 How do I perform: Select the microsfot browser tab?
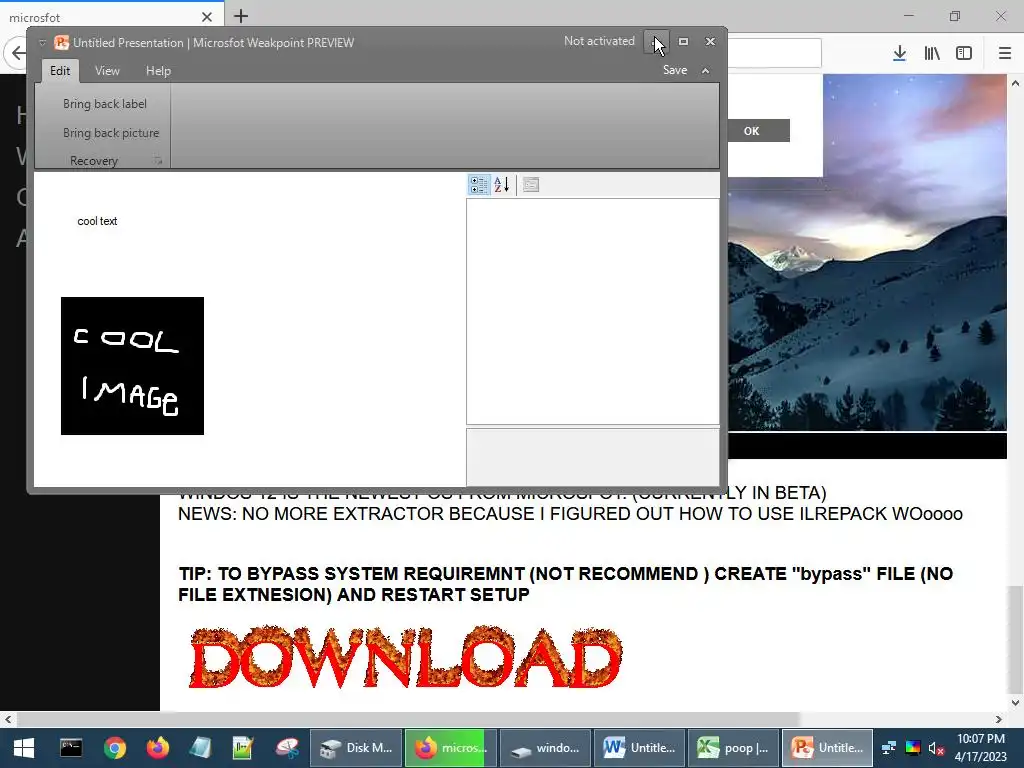[x=111, y=17]
